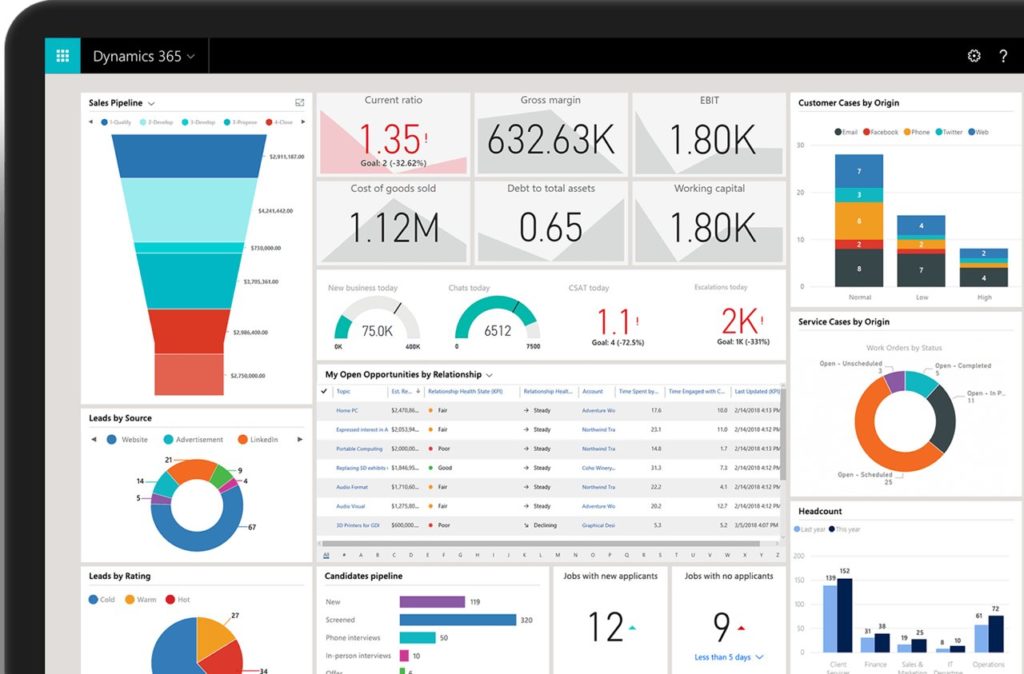Click the Hot color swatch in Leads by Rating
This screenshot has width=1024, height=674.
[169, 600]
